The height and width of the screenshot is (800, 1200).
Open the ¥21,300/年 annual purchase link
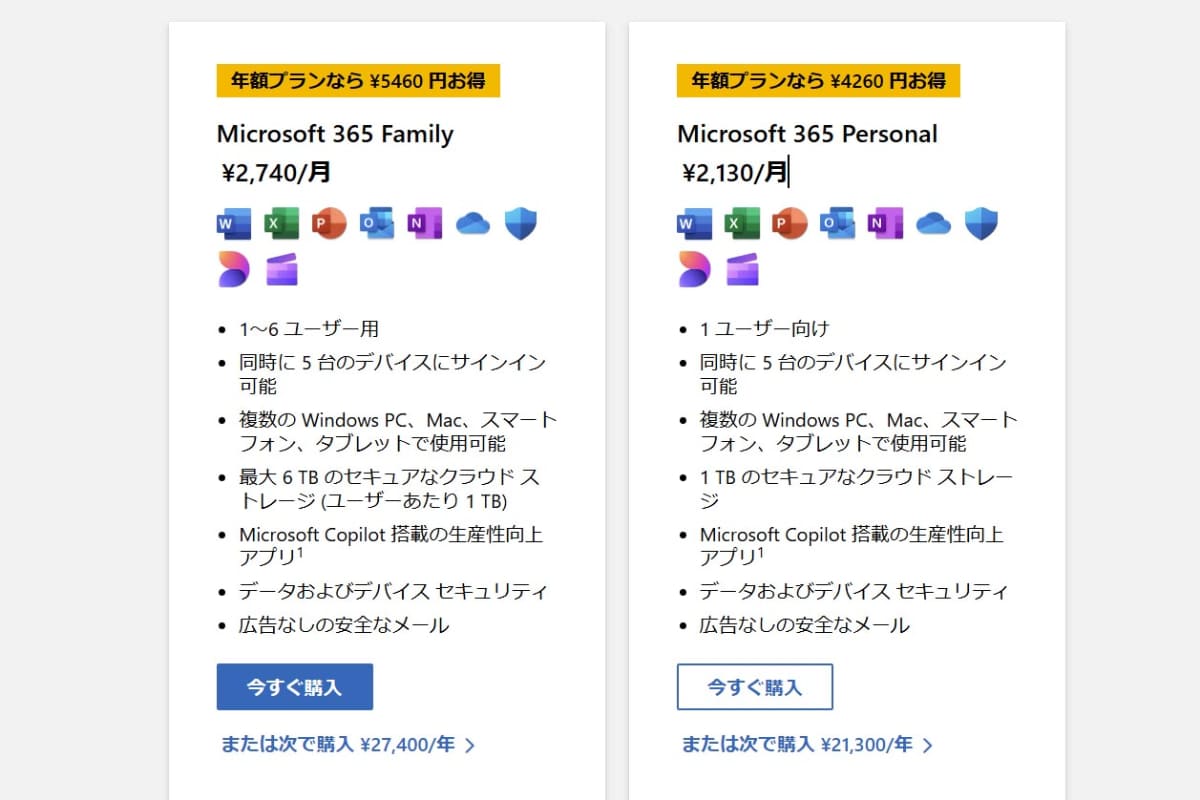pyautogui.click(x=807, y=744)
